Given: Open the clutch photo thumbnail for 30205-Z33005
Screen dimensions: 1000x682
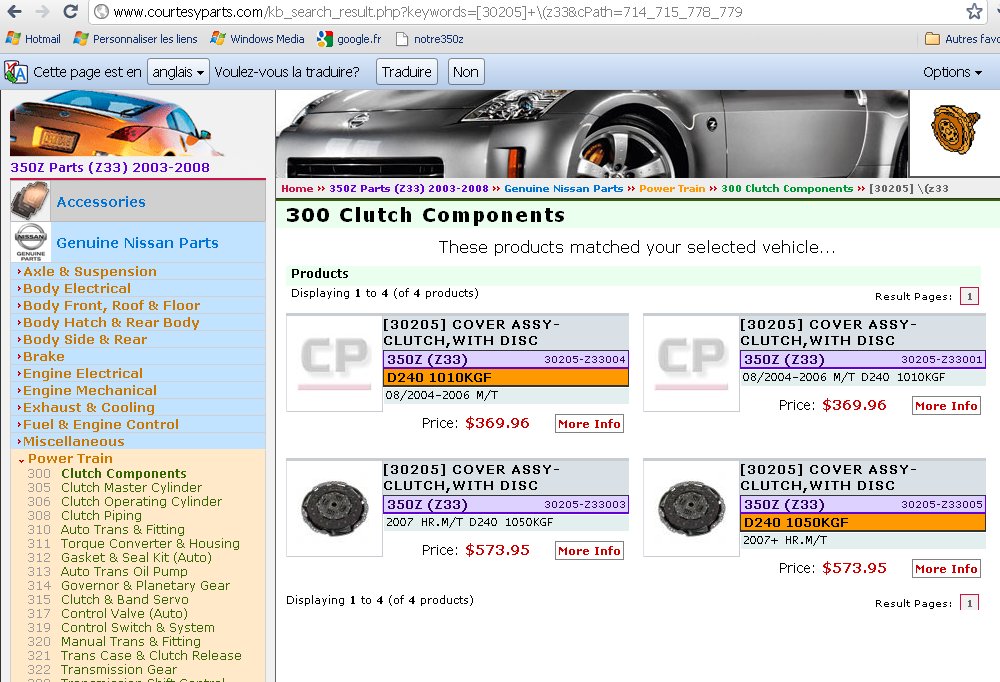Looking at the screenshot, I should tap(692, 508).
